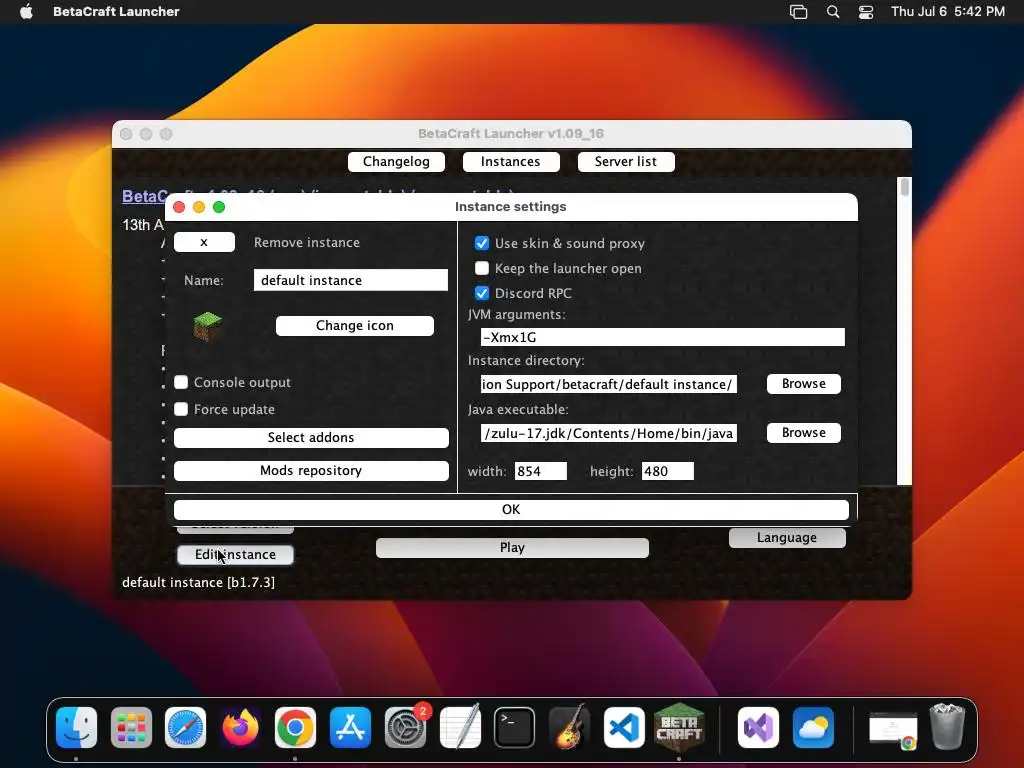Open Spotlight search in menu bar
Viewport: 1024px width, 768px height.
coord(833,12)
